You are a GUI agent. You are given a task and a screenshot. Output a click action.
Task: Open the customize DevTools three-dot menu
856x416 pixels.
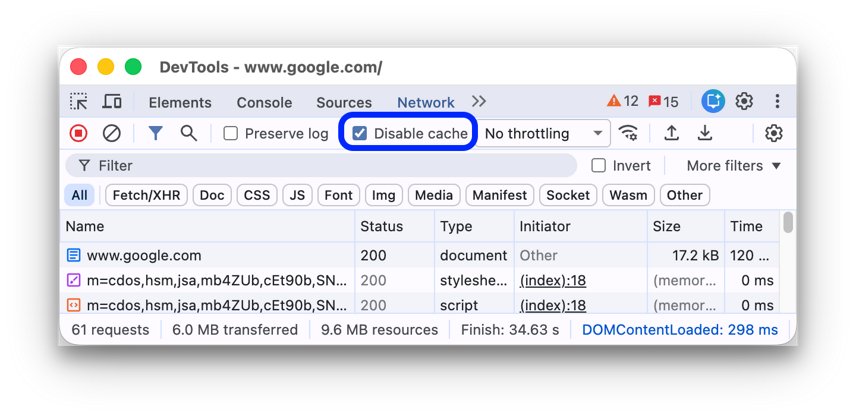click(777, 102)
